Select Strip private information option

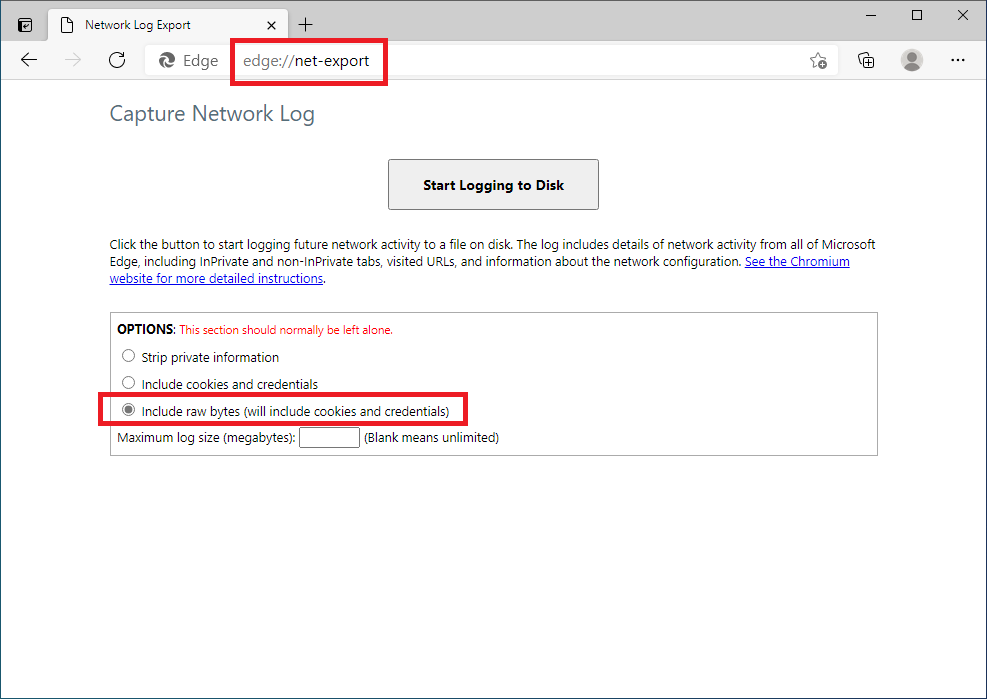coord(128,356)
